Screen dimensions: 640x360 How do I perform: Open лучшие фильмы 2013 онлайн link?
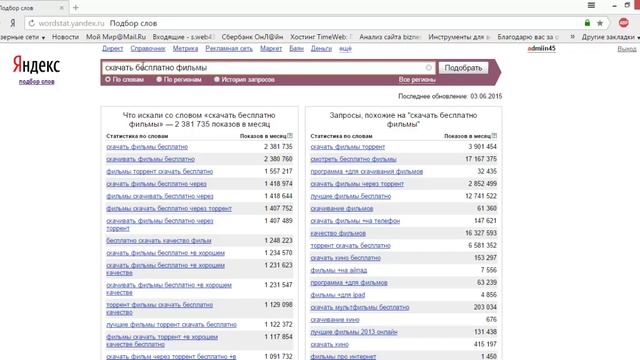click(354, 332)
